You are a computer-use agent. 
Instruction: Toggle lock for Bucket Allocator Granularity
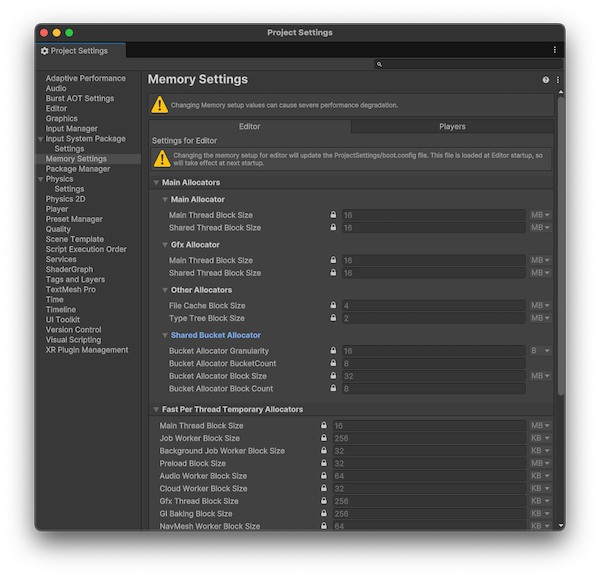click(x=334, y=351)
